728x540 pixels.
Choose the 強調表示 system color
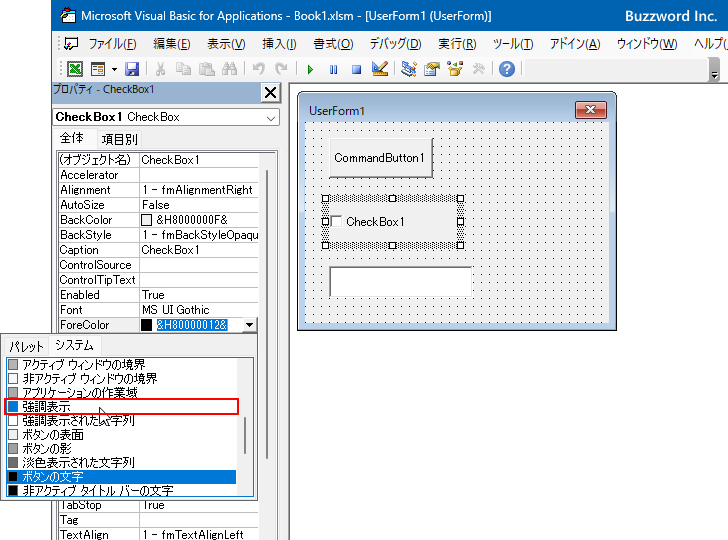coord(122,407)
